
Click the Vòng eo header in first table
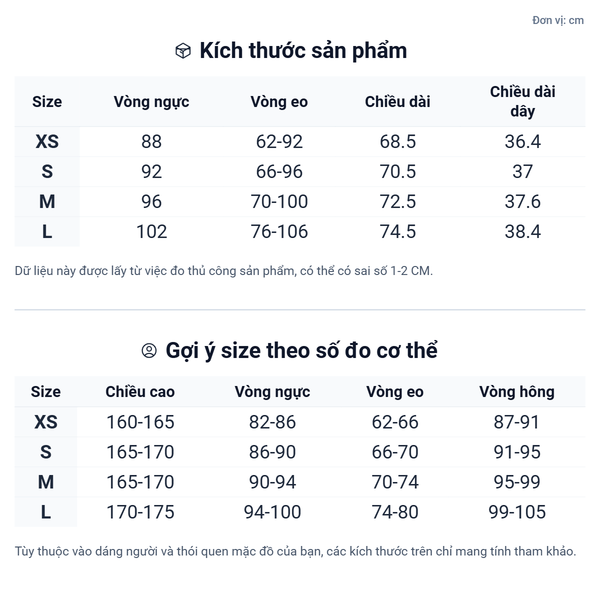coord(279,101)
